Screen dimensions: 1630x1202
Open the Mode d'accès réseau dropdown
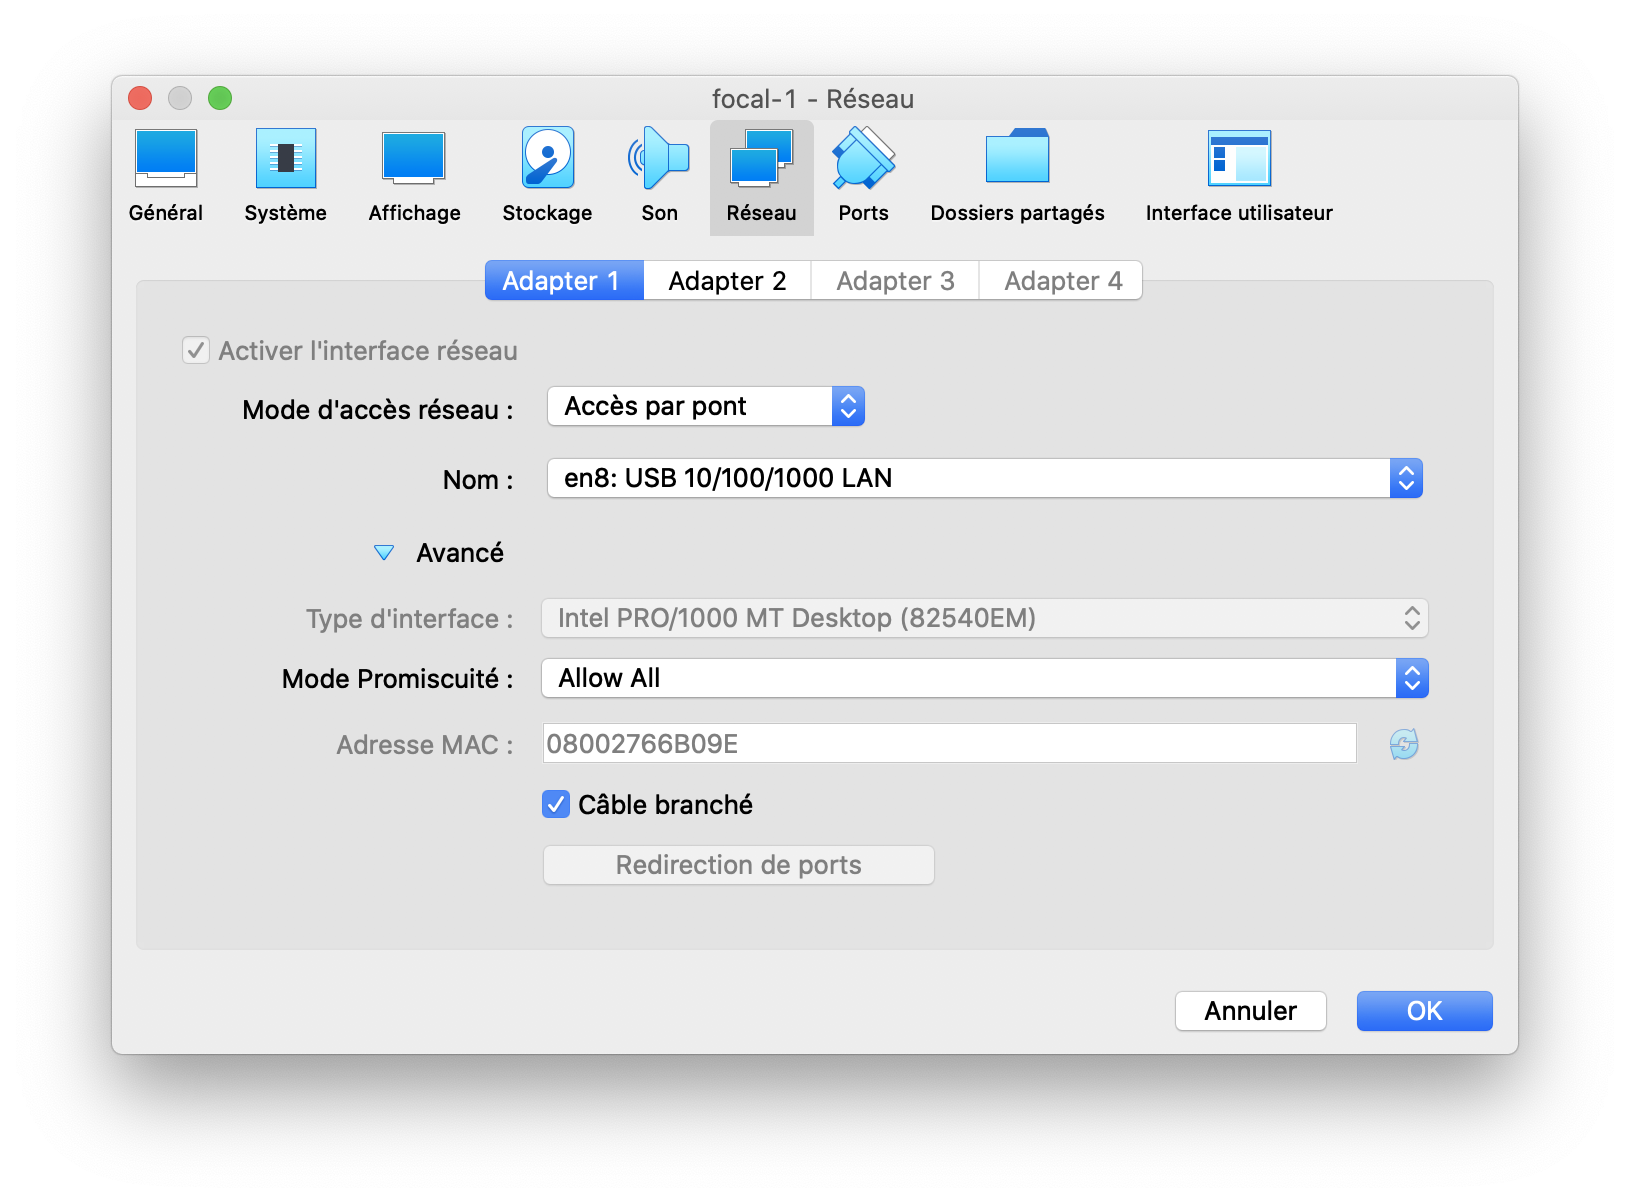tap(706, 406)
